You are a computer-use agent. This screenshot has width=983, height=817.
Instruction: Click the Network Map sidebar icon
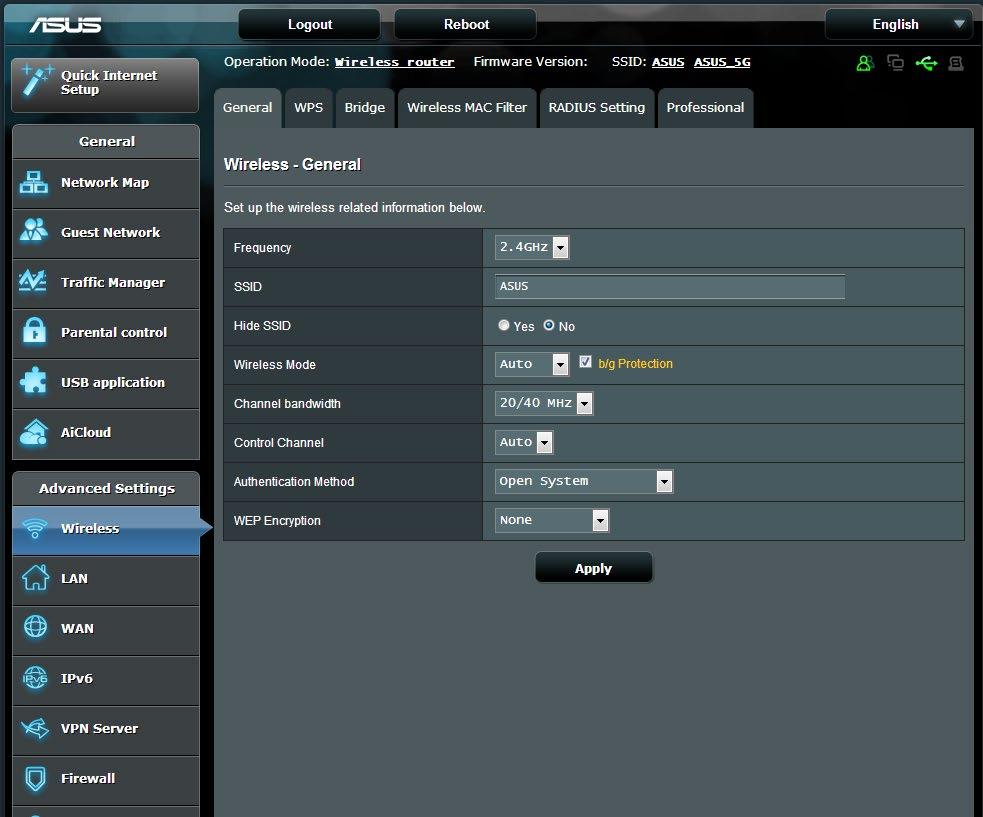(34, 182)
